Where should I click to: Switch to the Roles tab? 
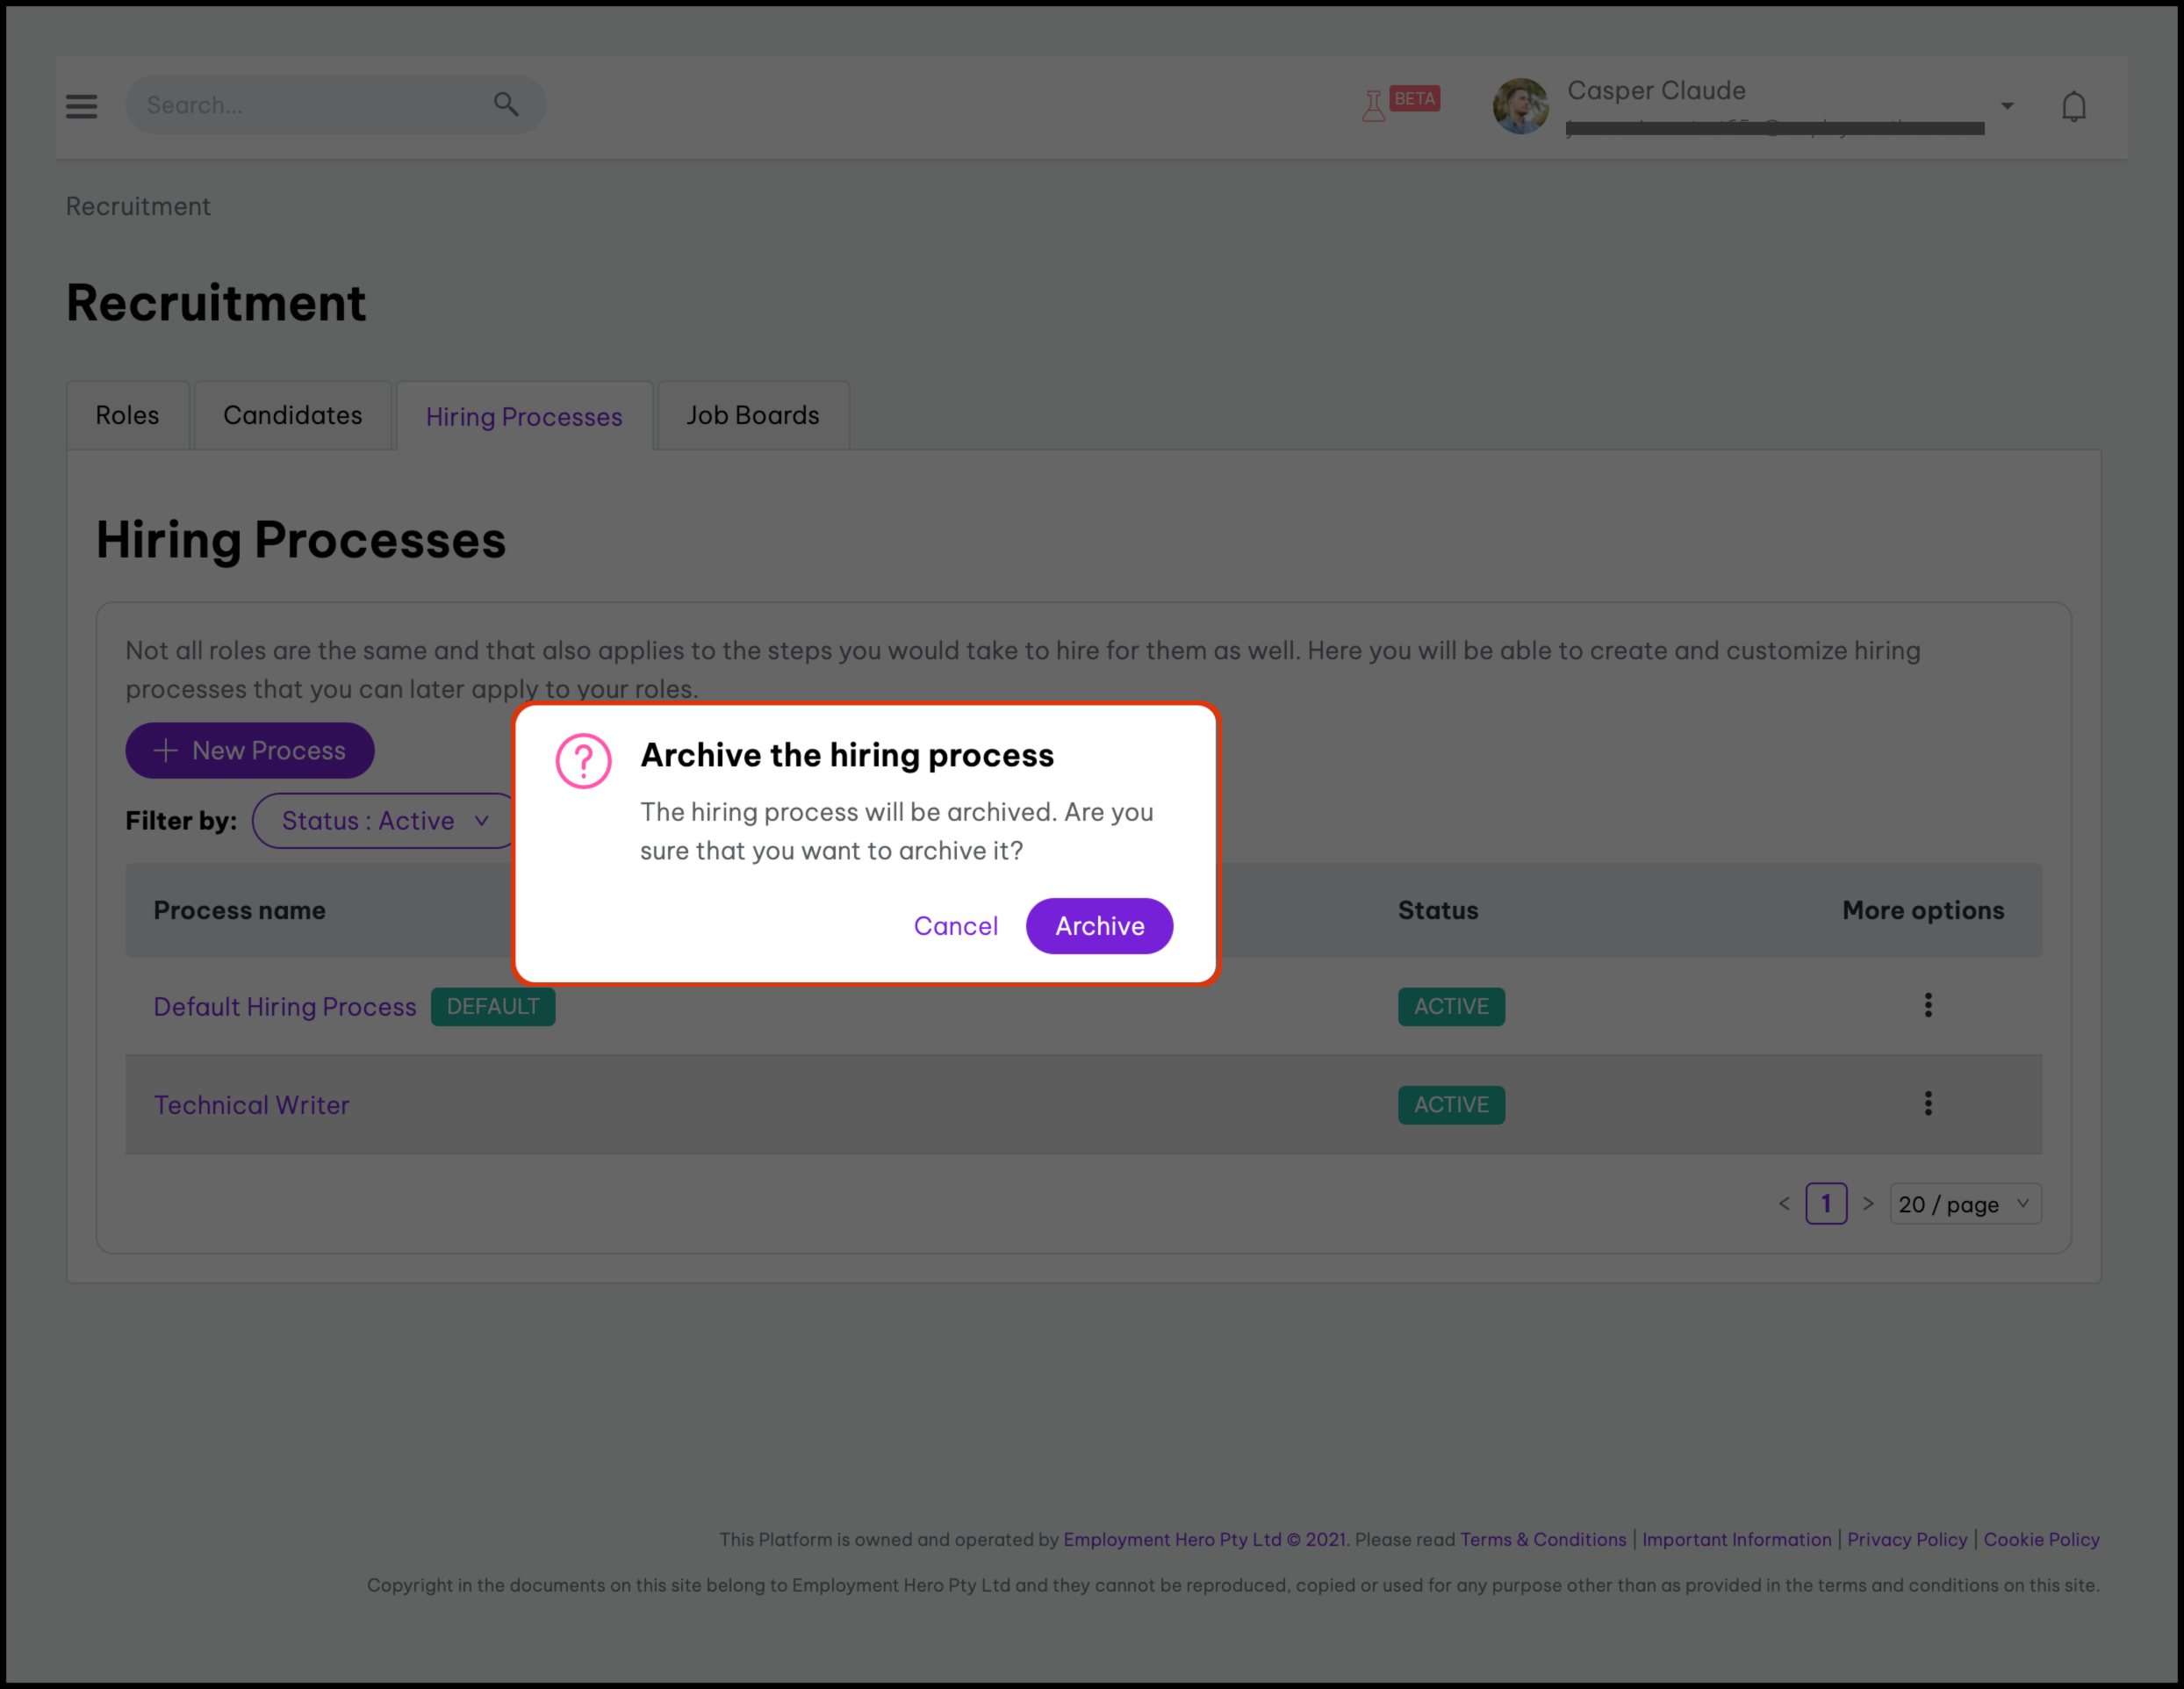coord(127,415)
